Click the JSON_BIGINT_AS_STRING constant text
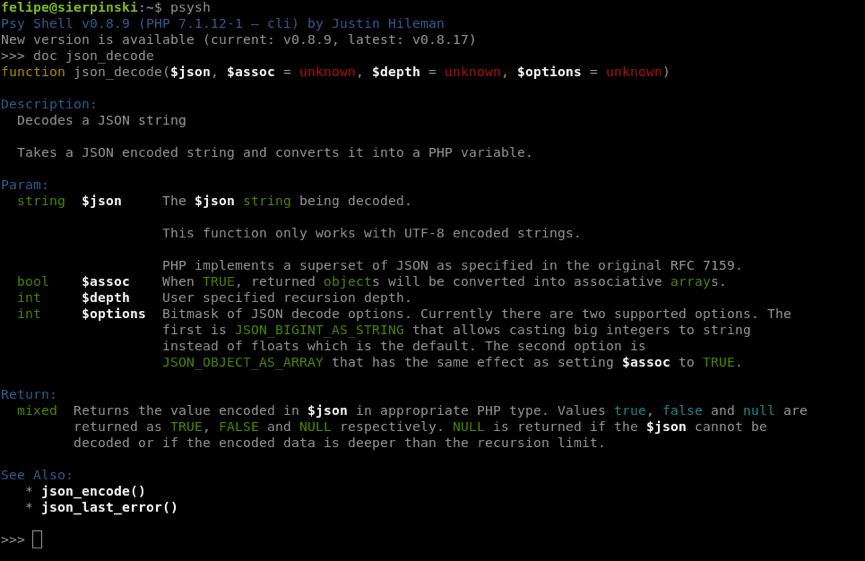 click(x=319, y=330)
